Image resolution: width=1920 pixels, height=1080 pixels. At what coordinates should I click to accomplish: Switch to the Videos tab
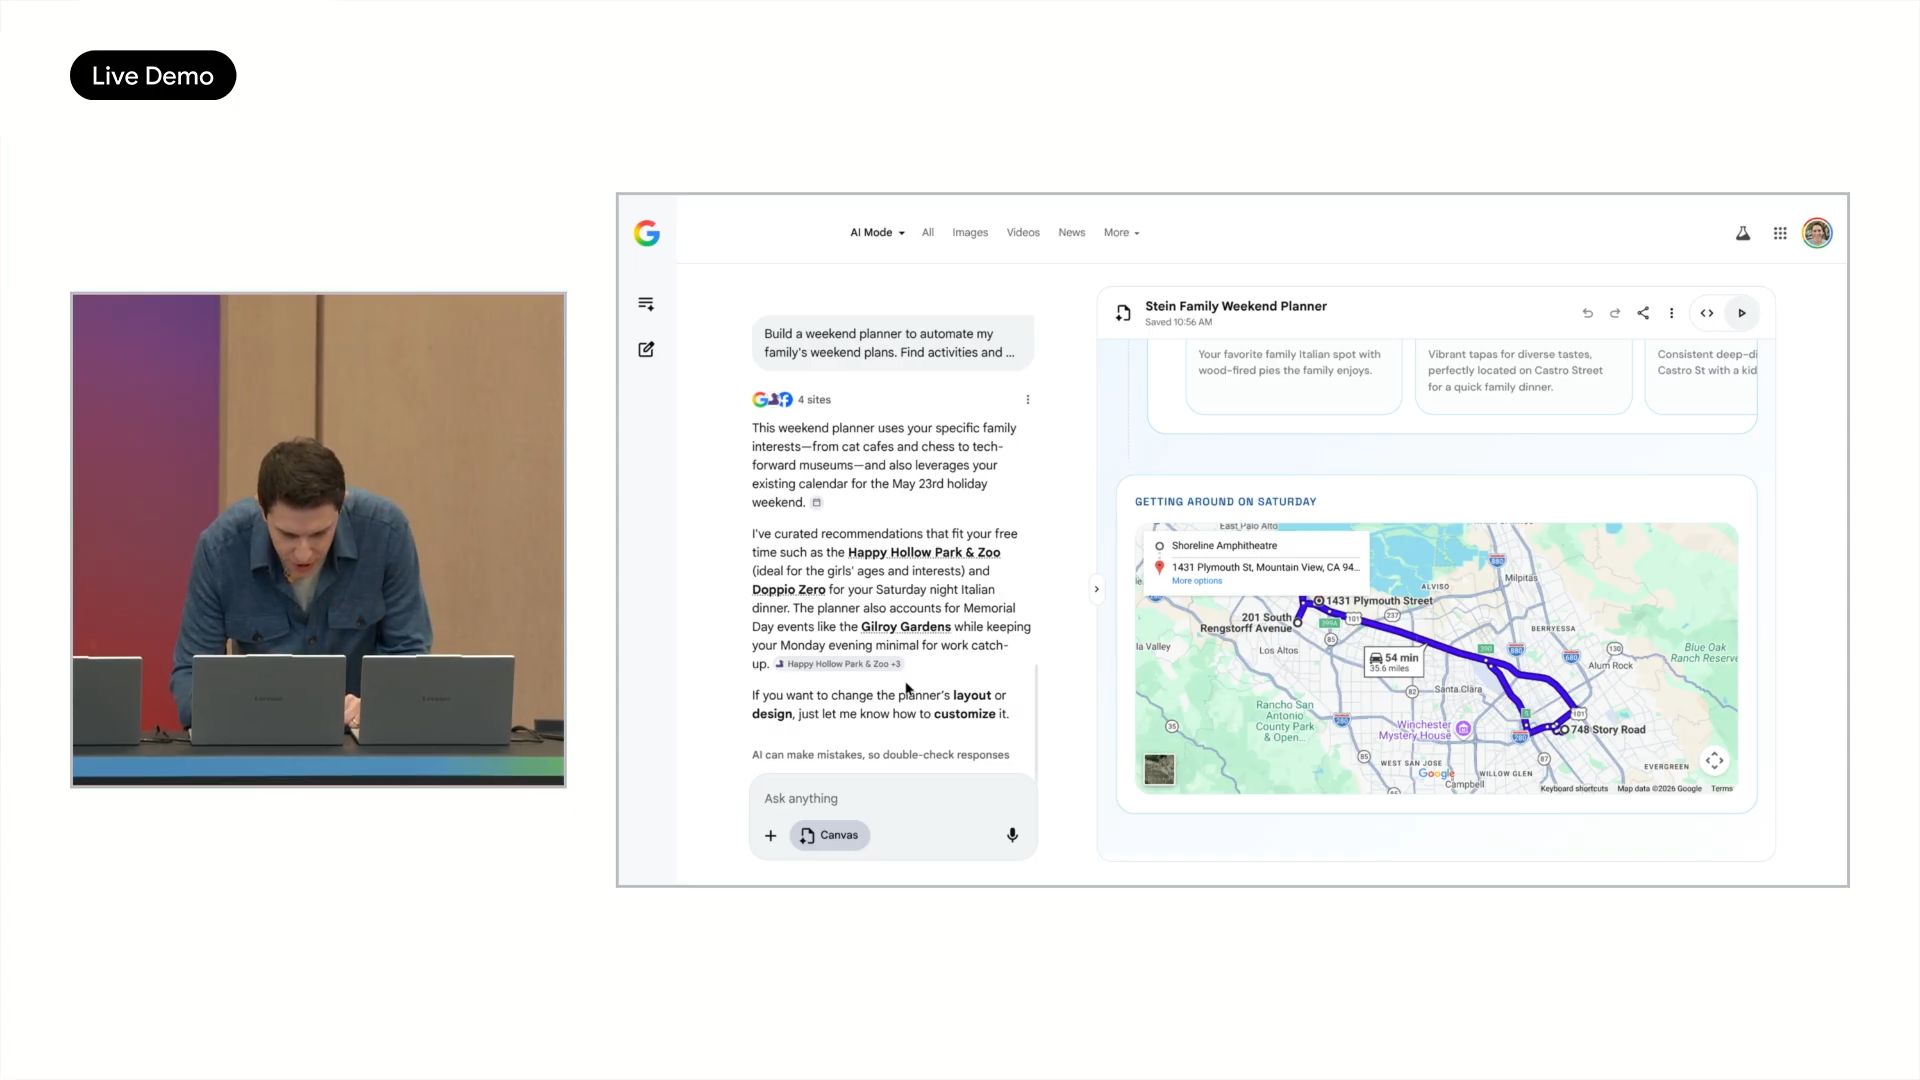click(1023, 232)
